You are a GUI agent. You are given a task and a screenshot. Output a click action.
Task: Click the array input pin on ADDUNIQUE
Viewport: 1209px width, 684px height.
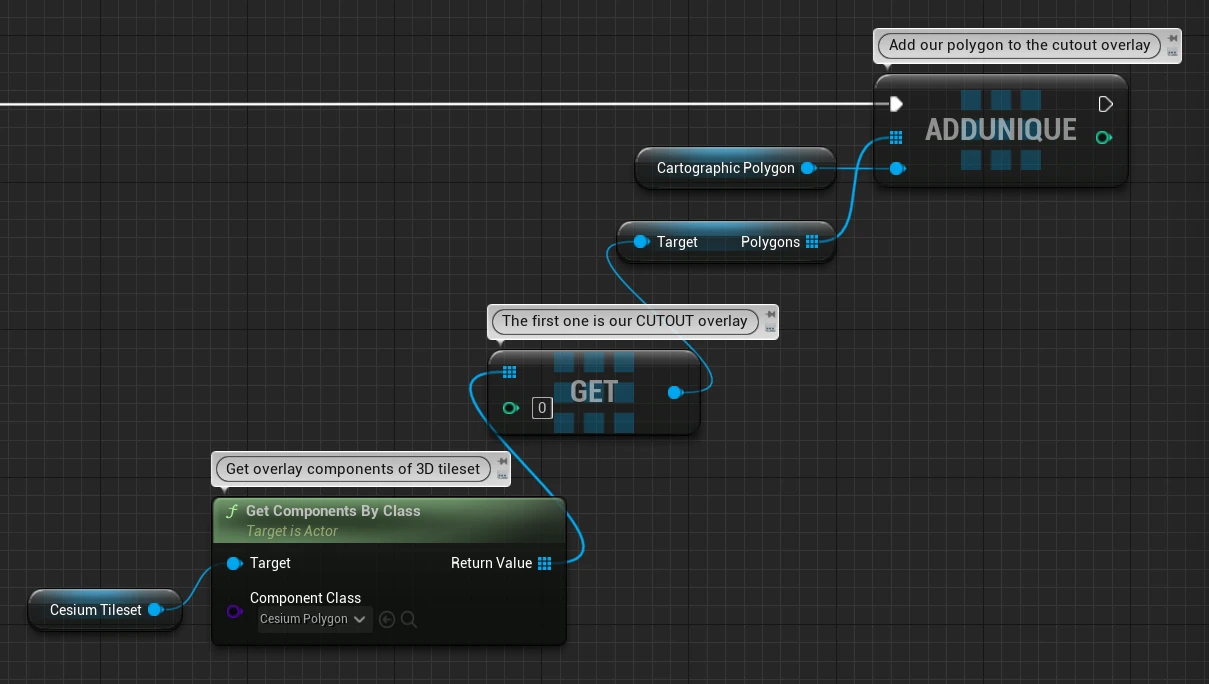coord(896,137)
